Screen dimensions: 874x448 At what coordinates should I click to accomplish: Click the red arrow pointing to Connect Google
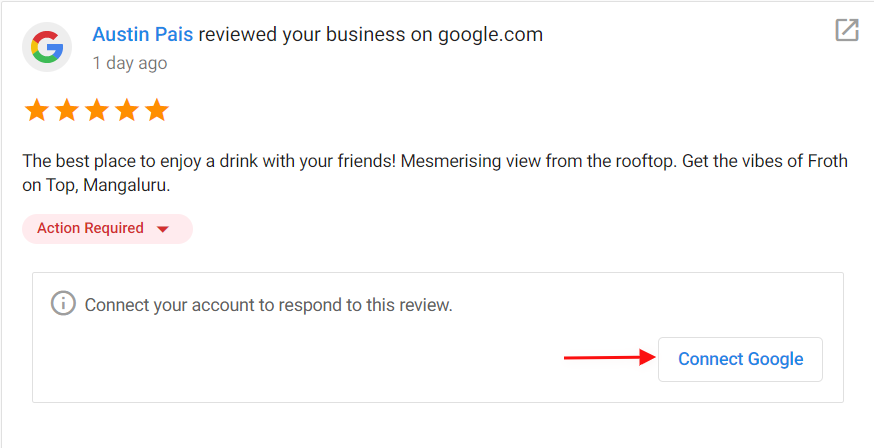point(610,357)
